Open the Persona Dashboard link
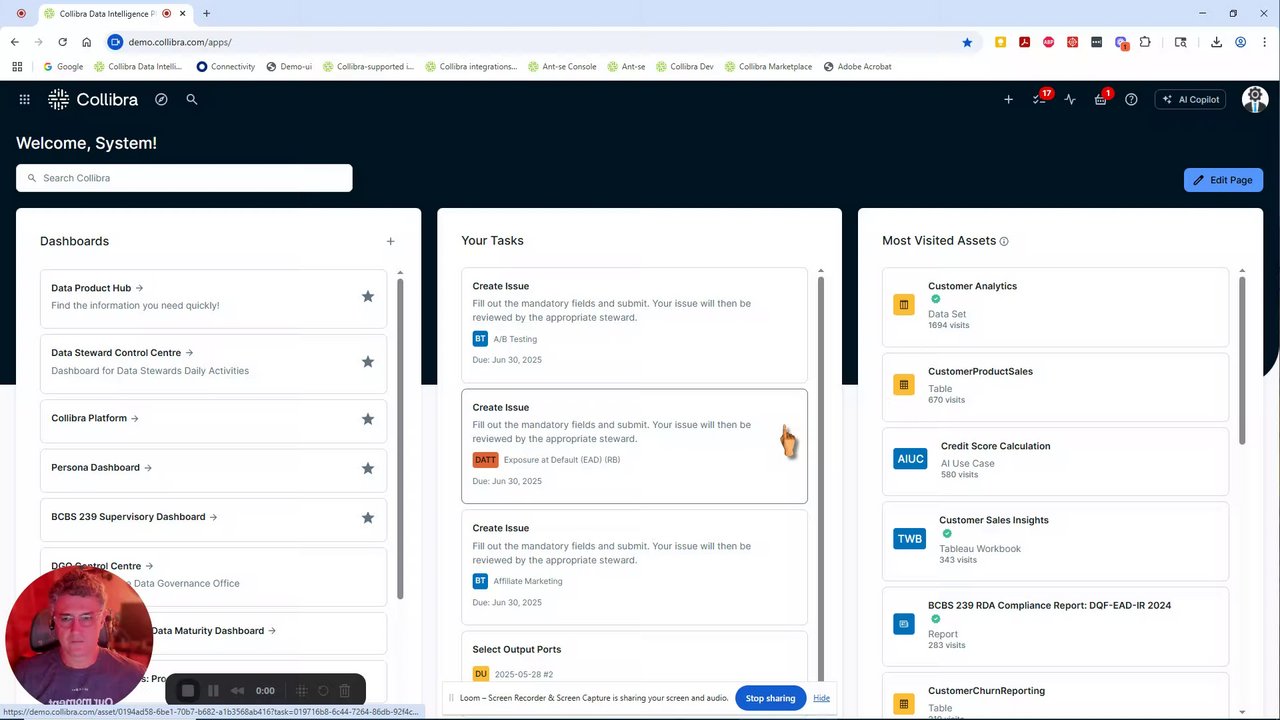This screenshot has width=1280, height=720. pos(101,468)
